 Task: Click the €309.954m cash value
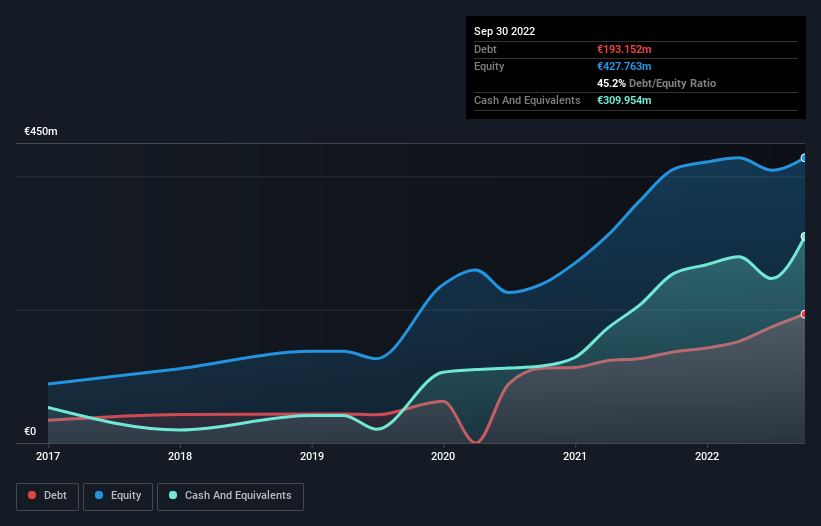pos(624,100)
